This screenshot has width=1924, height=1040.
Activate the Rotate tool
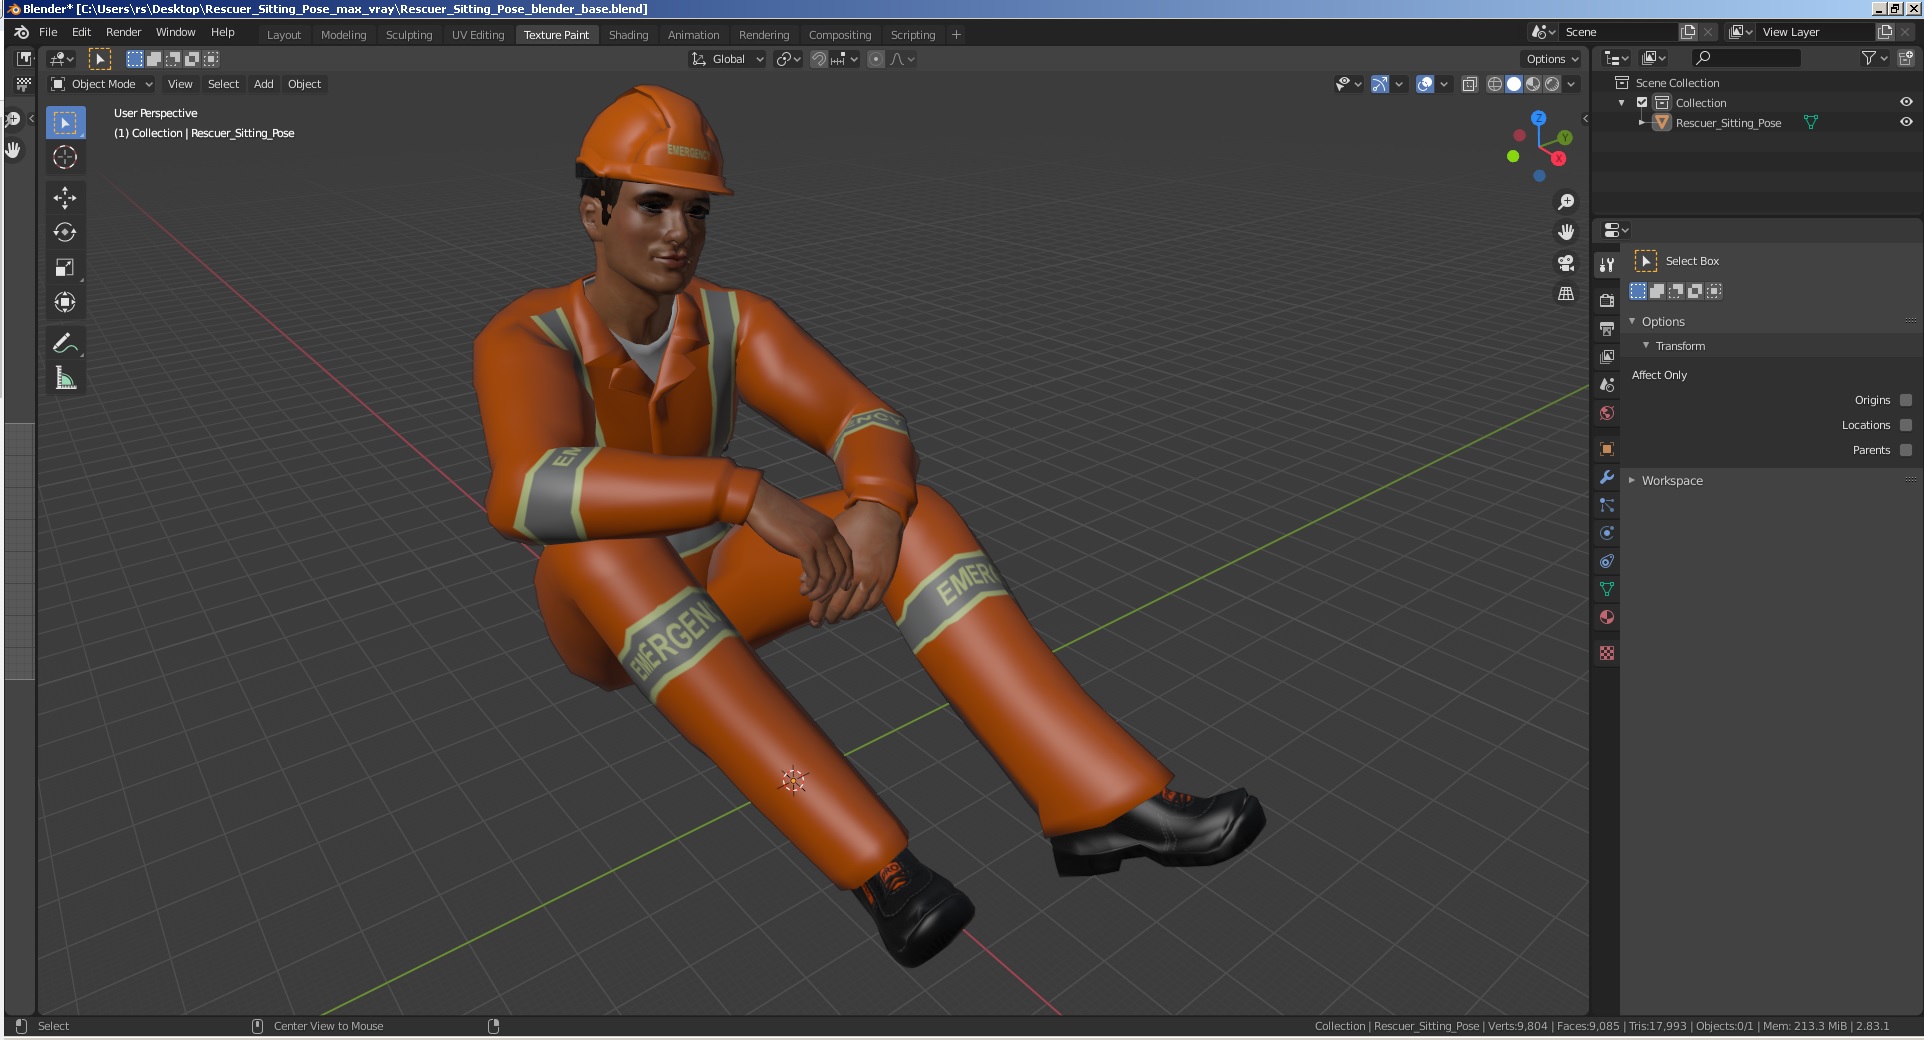65,232
